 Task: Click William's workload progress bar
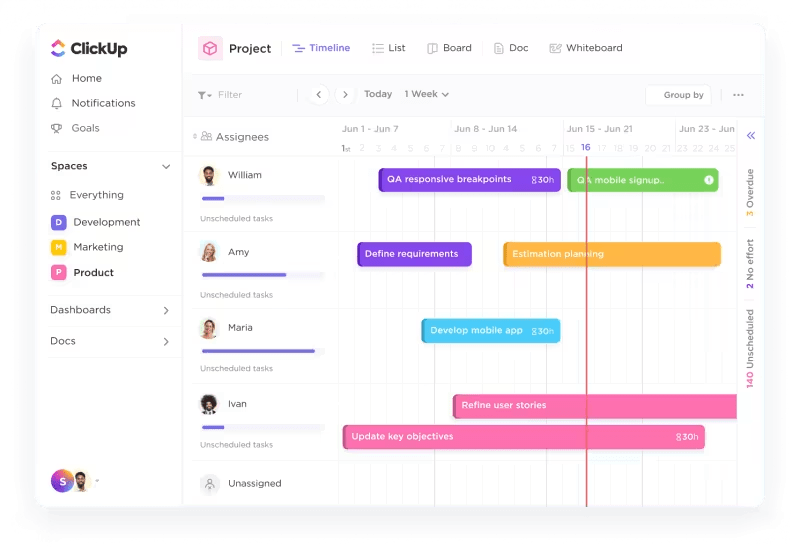[x=263, y=198]
